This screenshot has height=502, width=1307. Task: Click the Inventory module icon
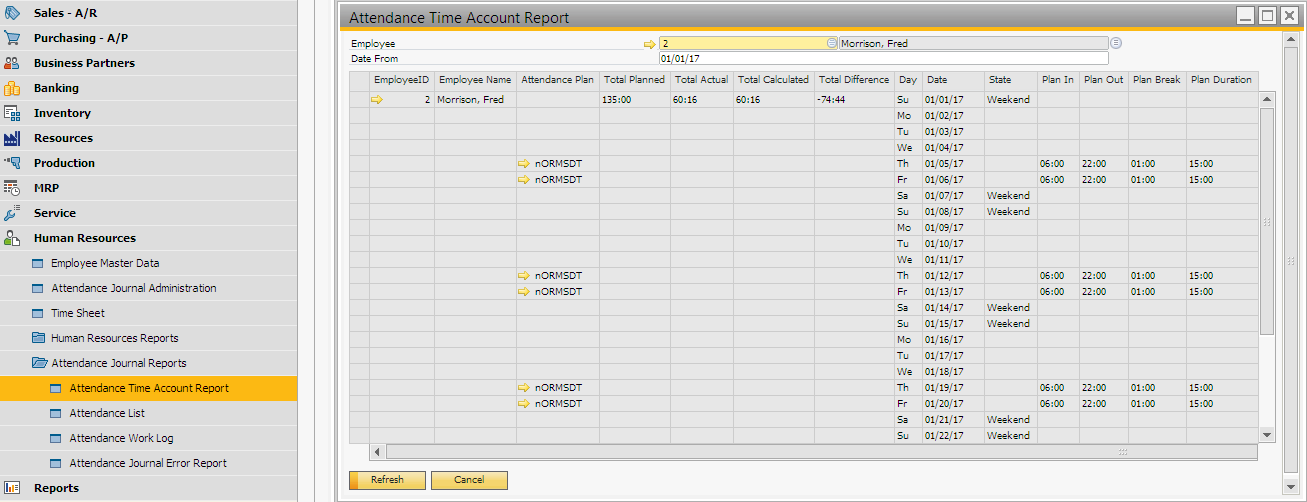12,113
